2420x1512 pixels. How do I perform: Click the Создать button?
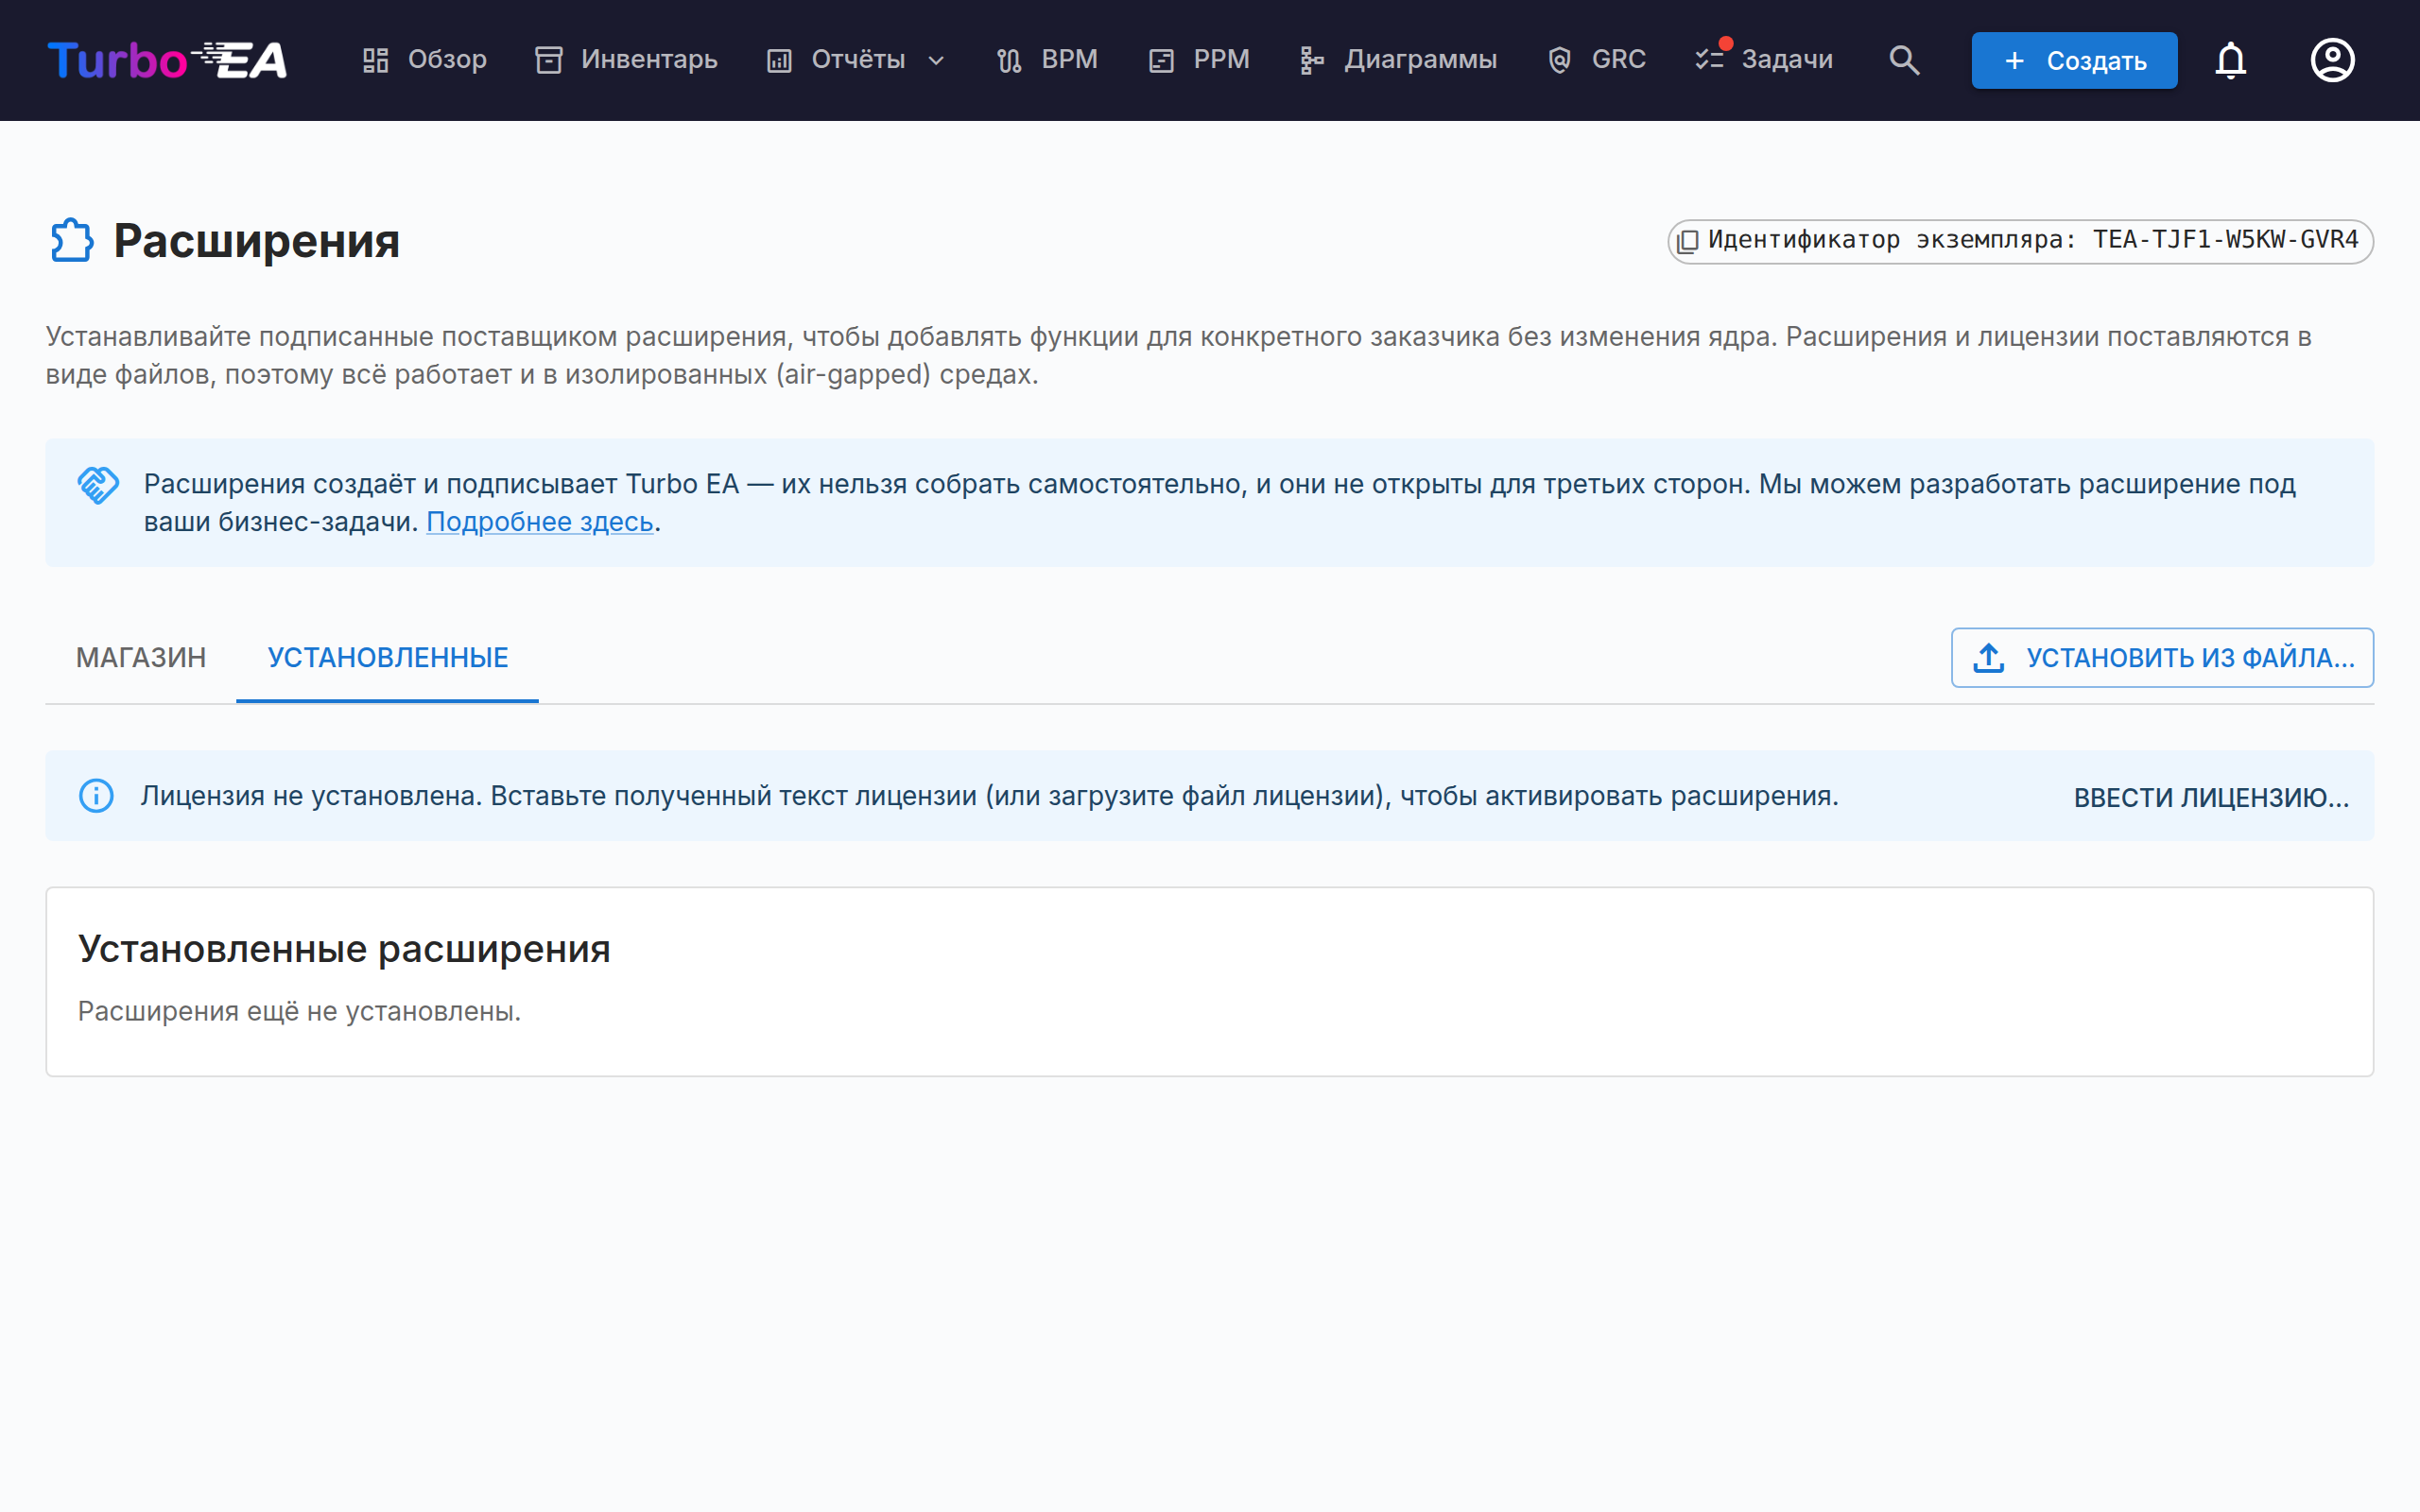(2074, 60)
